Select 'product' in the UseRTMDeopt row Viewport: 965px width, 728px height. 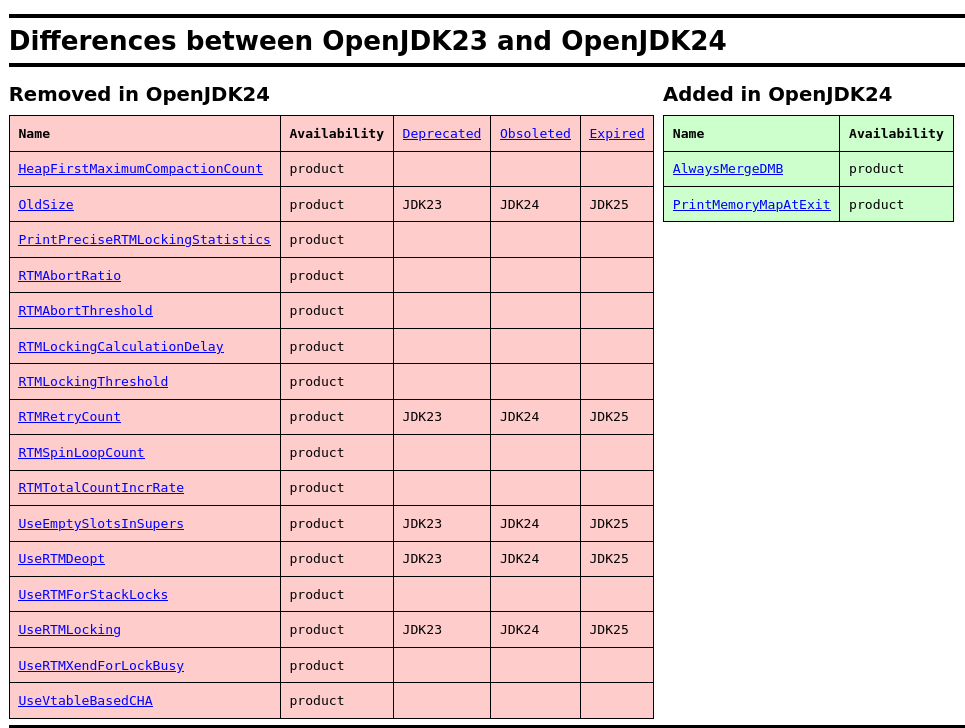point(317,559)
